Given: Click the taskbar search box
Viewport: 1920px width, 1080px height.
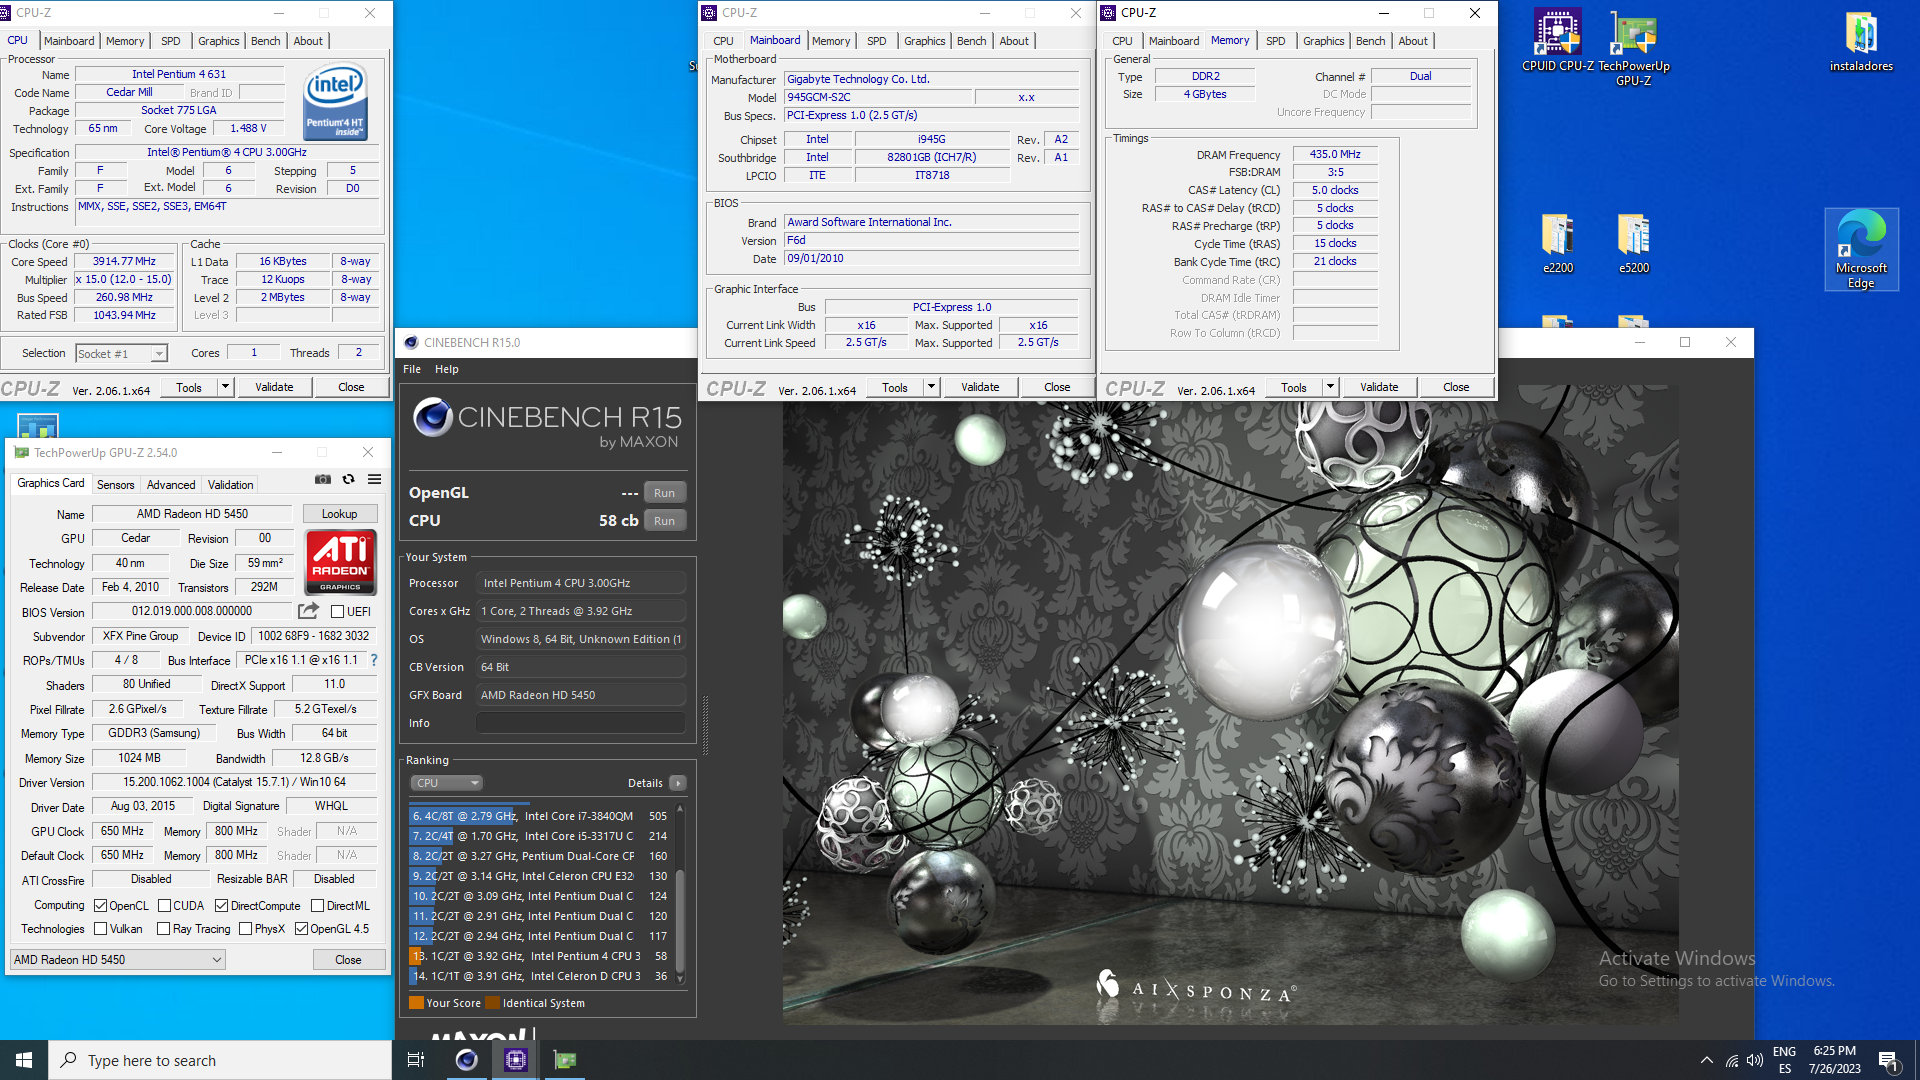Looking at the screenshot, I should pyautogui.click(x=220, y=1060).
